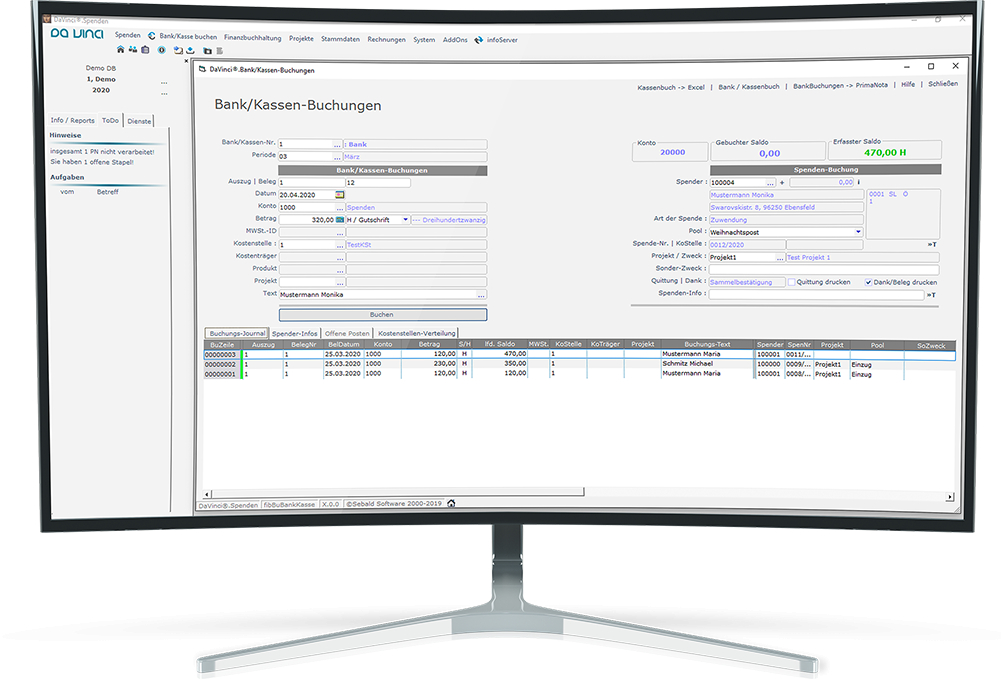Select the Buchungs-Journal tab
Screen dimensions: 1001x679
[236, 333]
